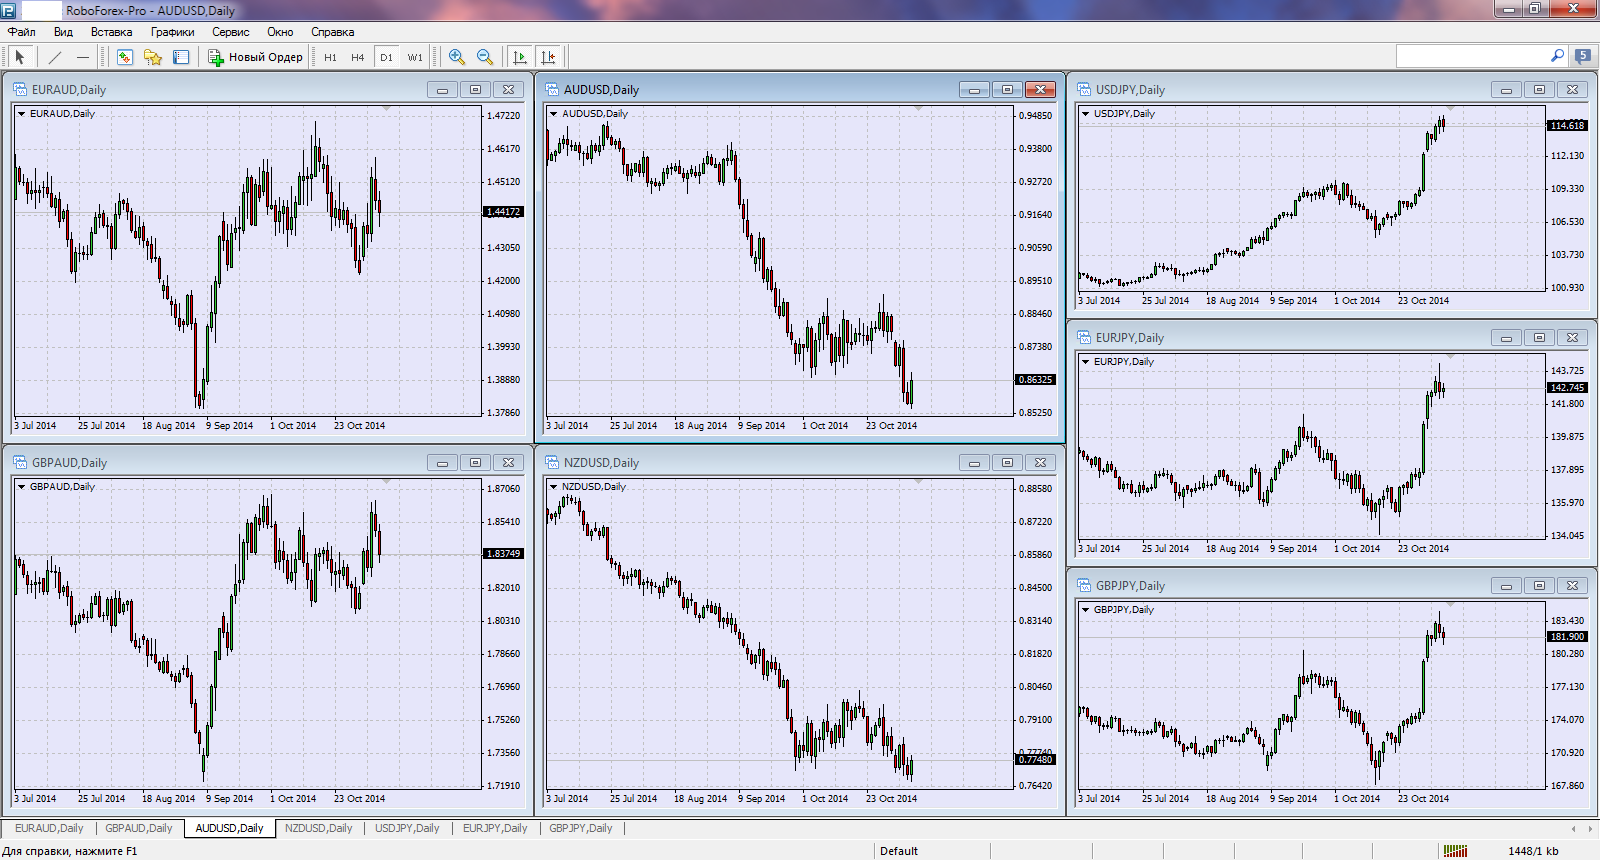
Task: Click the AUDUSD,Daily window title icon
Action: 552,89
